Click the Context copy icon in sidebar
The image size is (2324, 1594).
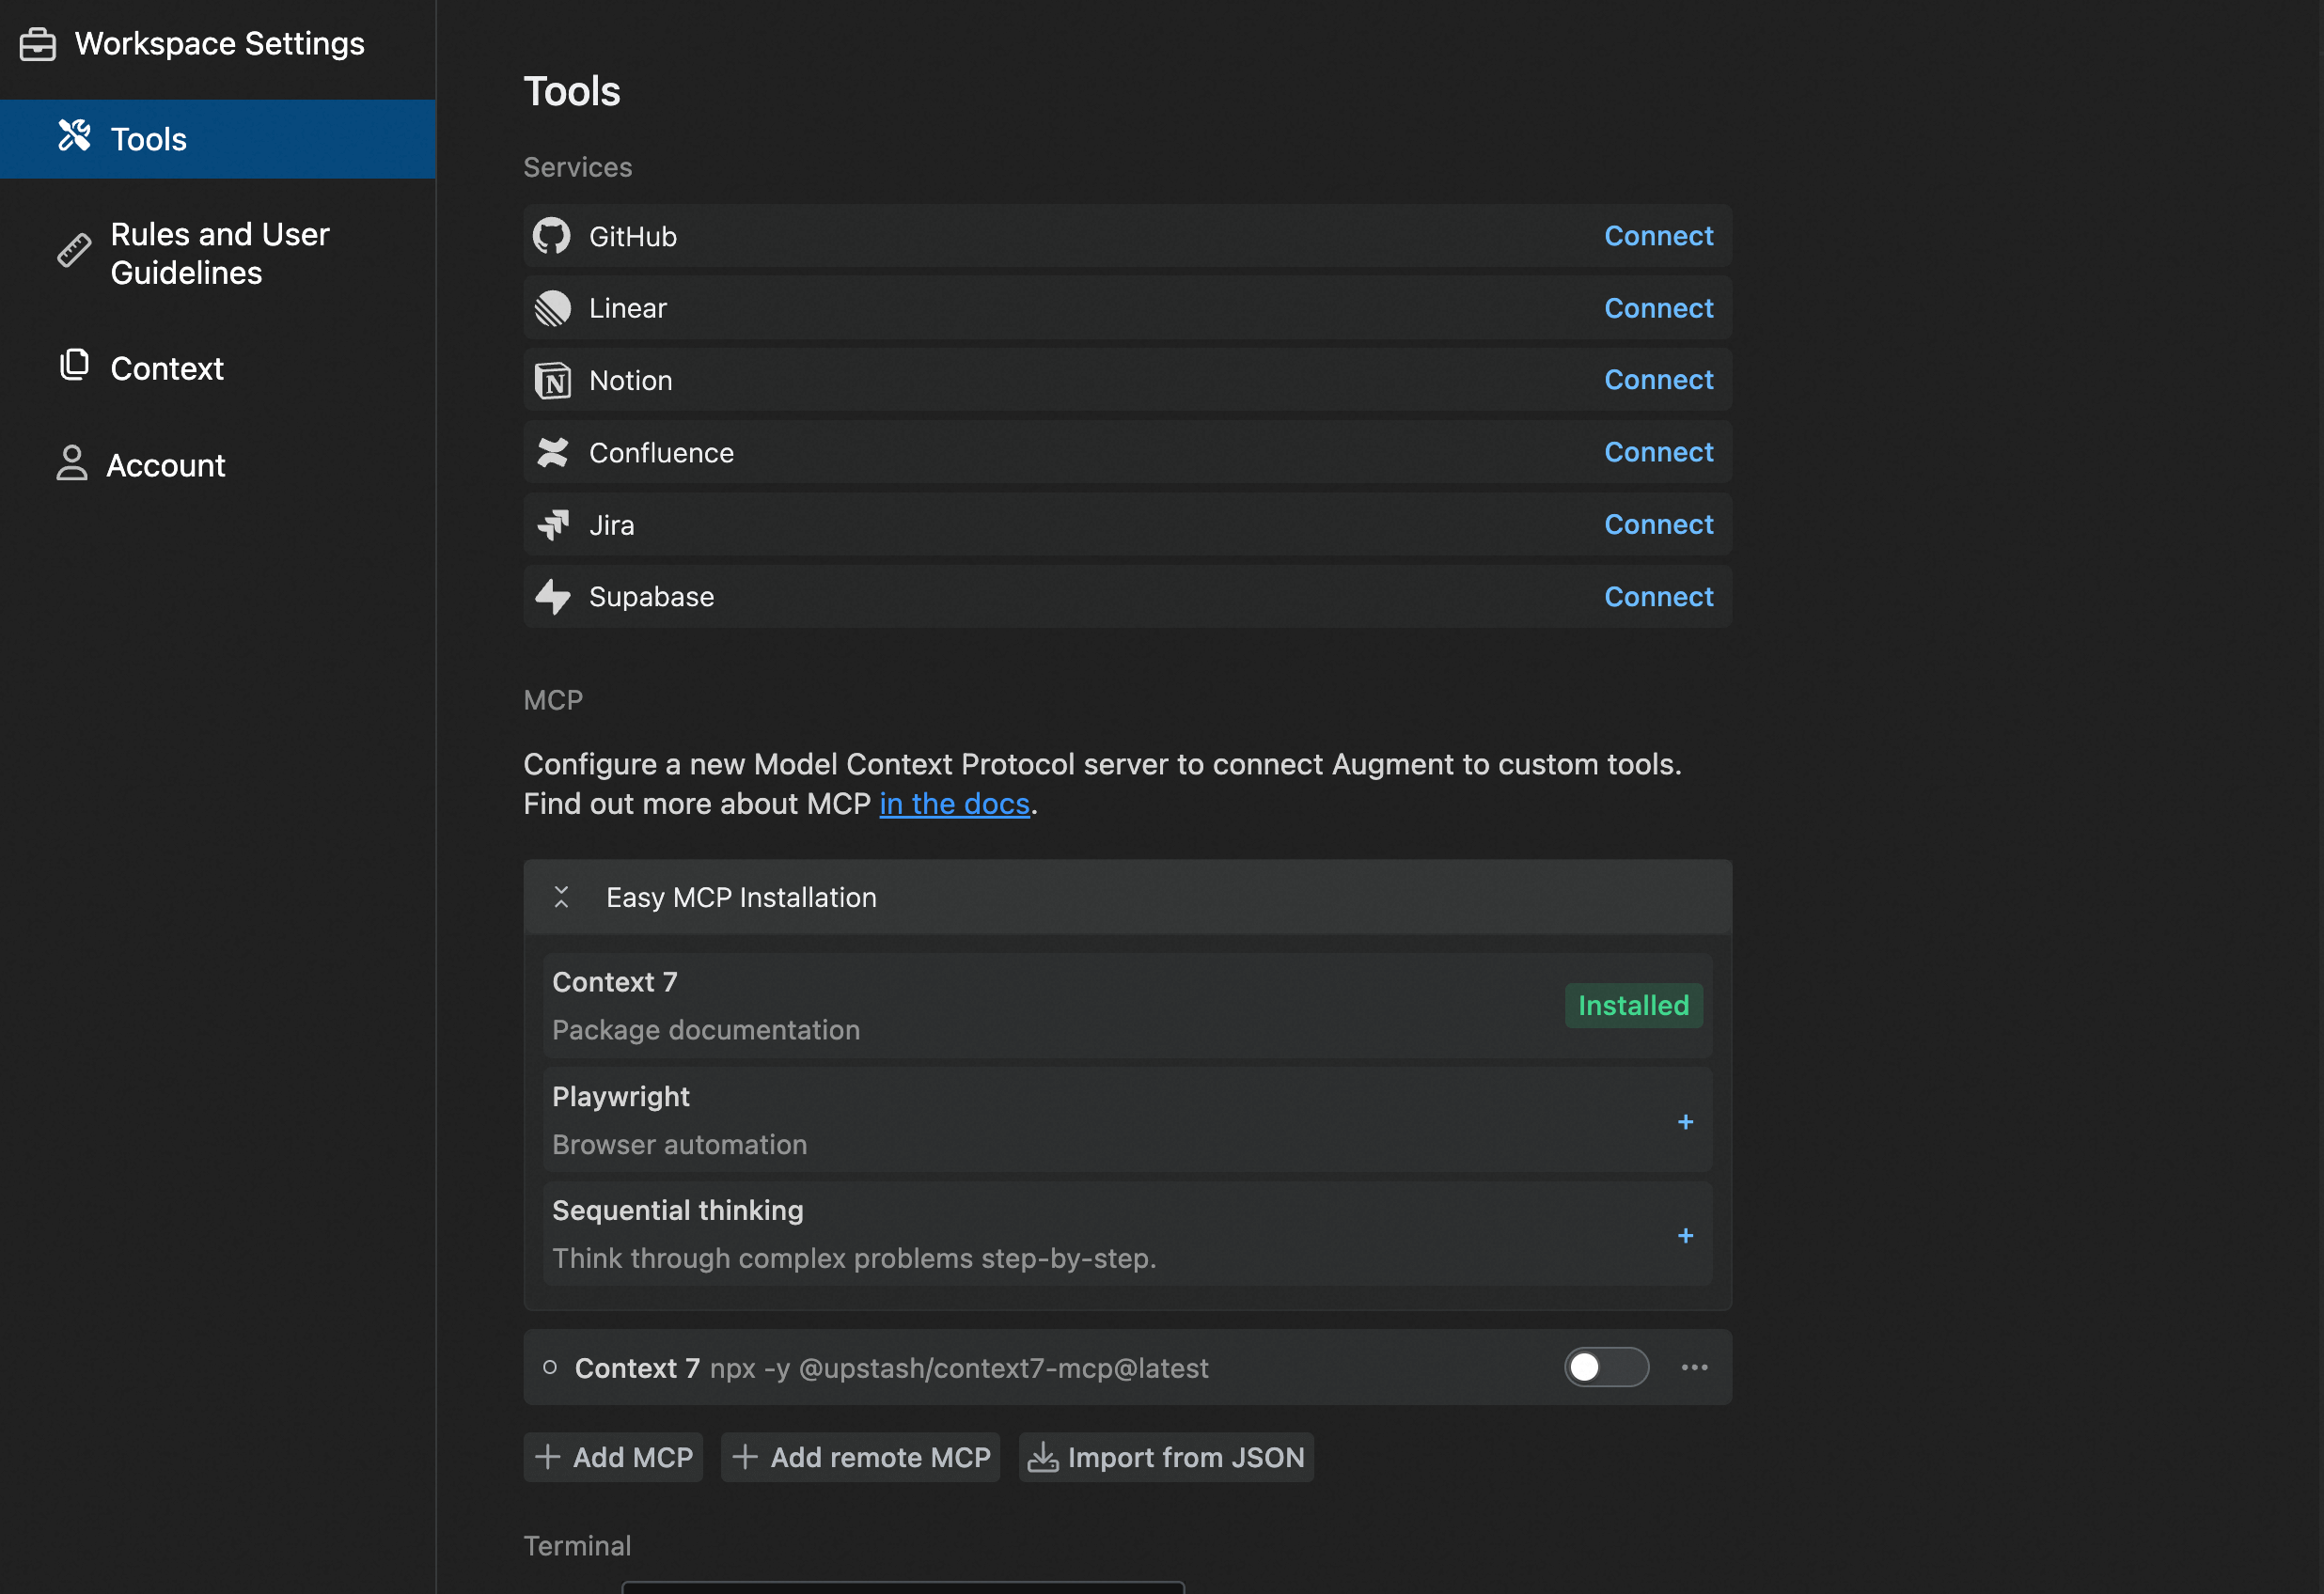coord(74,365)
